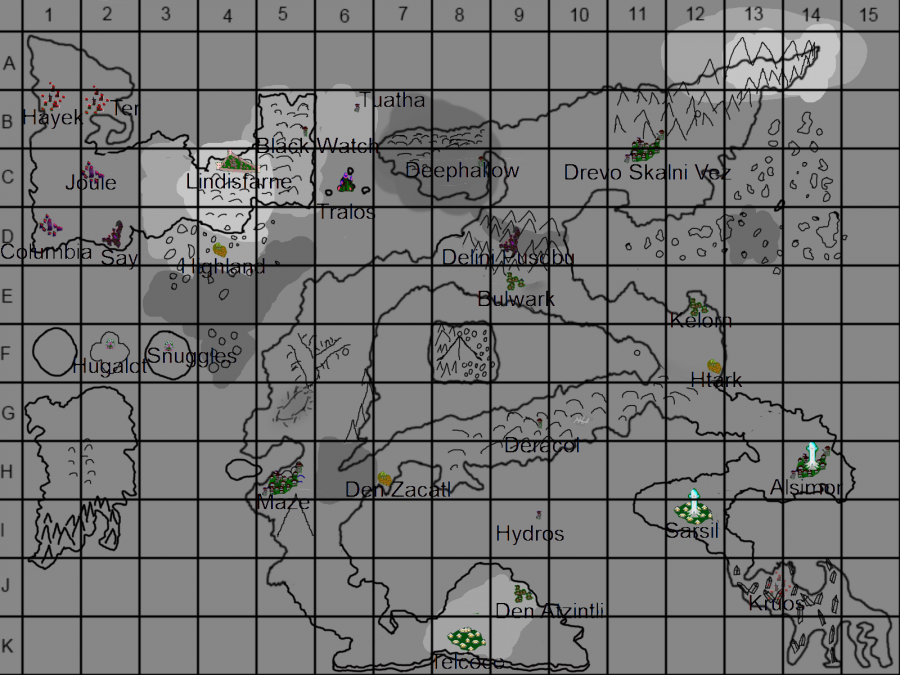Click the gold Den Zacatl marker

click(382, 479)
